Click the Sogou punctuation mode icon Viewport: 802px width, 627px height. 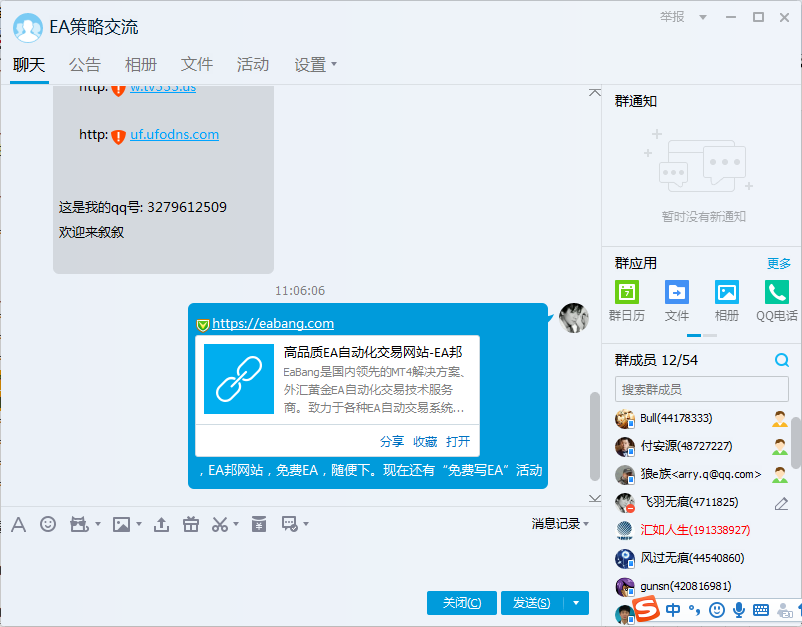click(x=694, y=610)
